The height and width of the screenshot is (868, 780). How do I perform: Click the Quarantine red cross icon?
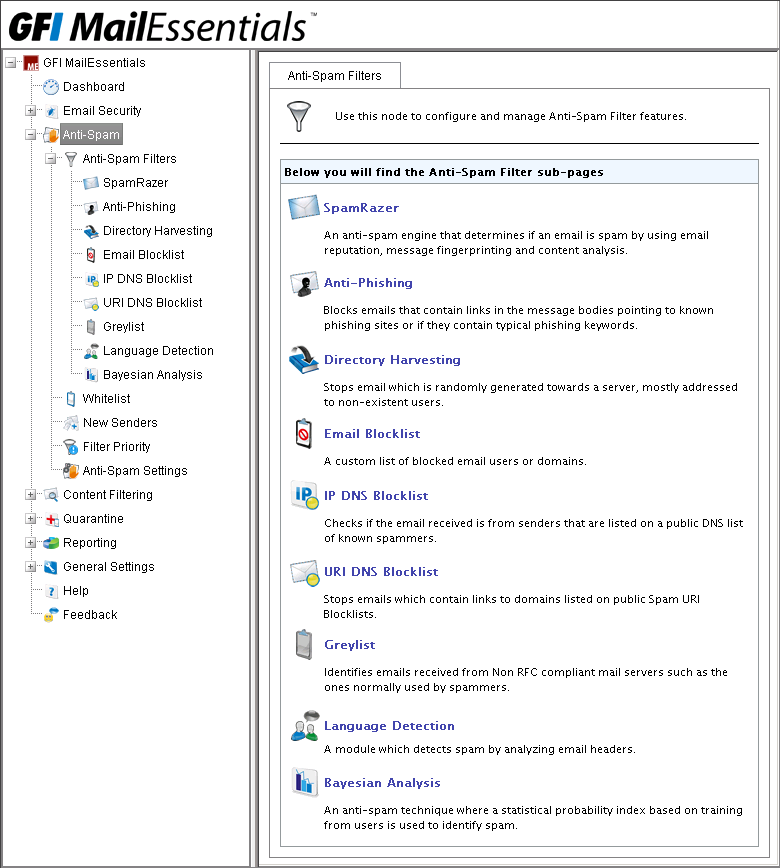pos(51,519)
